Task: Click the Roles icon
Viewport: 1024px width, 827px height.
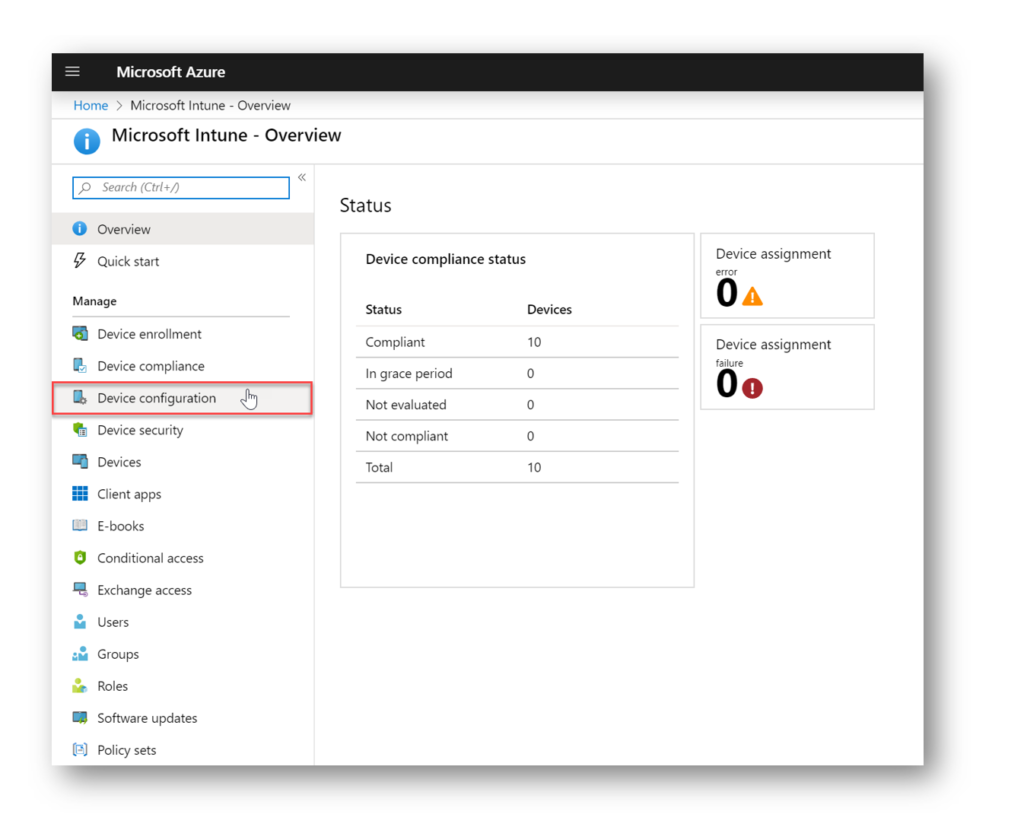Action: click(x=80, y=685)
